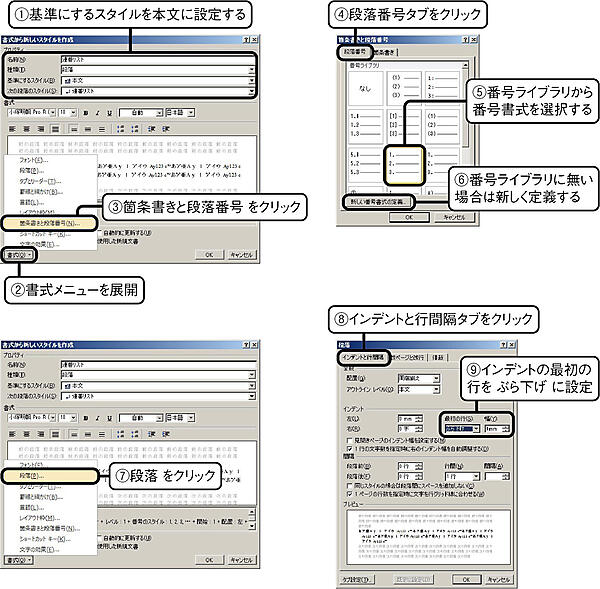Open font name dropdown in top style dialog

52,113
